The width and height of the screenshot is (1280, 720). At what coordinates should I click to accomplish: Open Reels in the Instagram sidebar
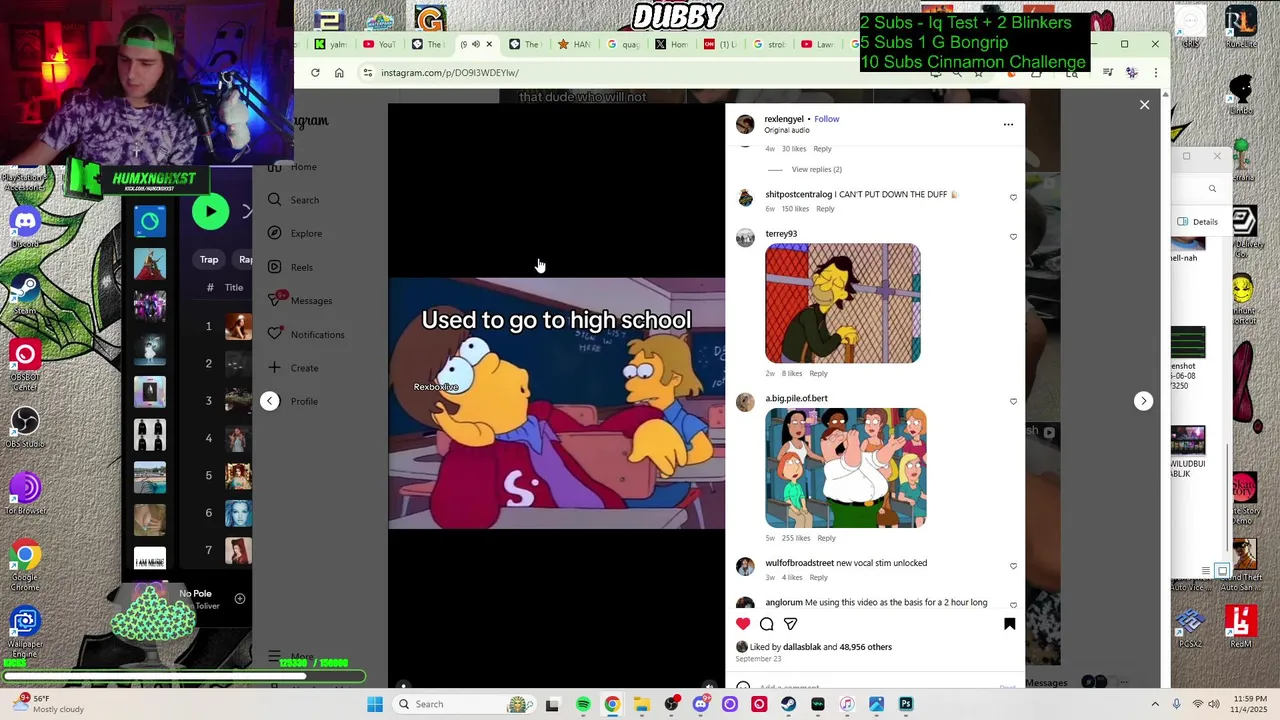pyautogui.click(x=291, y=267)
